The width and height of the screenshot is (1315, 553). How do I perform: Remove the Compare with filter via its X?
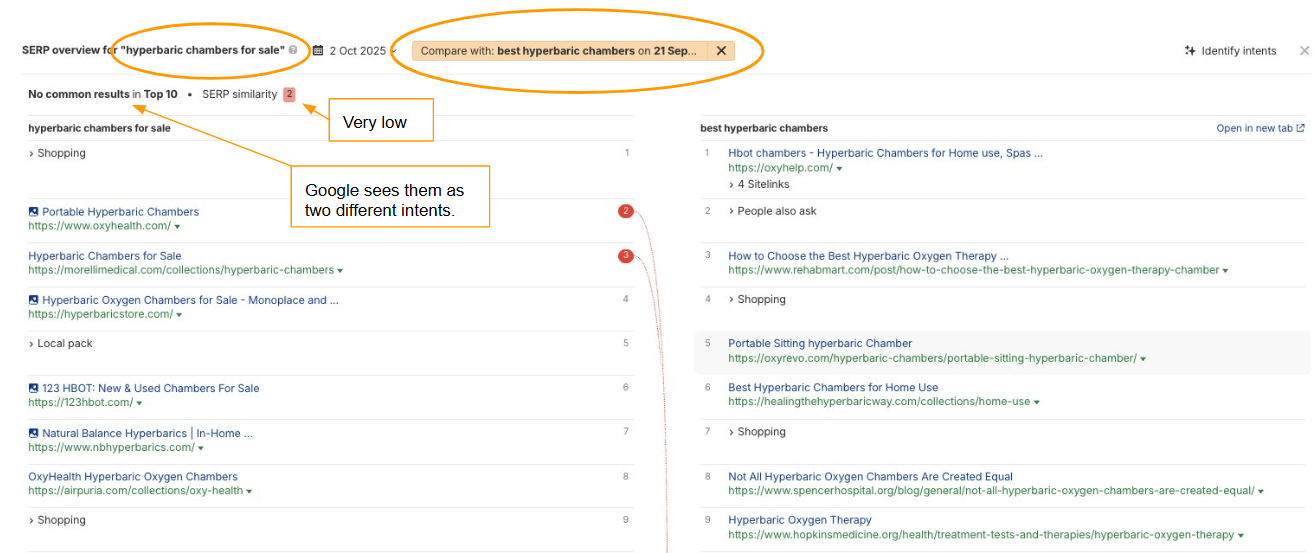(x=721, y=50)
